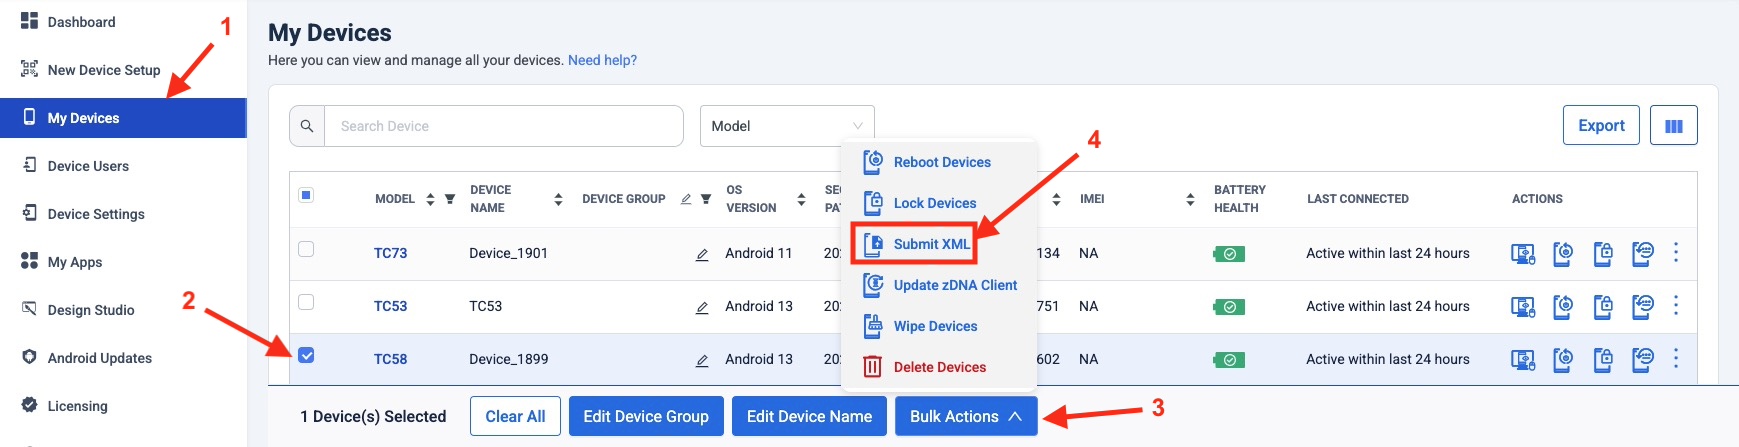Viewport: 1739px width, 447px height.
Task: Click the lock device icon in the TC58 row
Action: [x=1602, y=360]
